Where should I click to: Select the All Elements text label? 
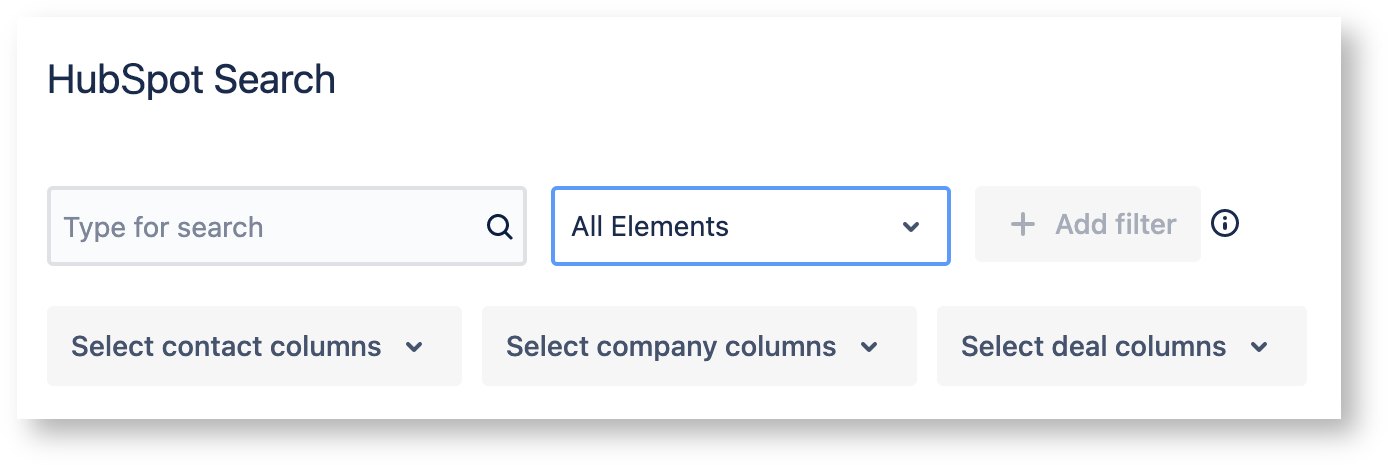tap(650, 226)
